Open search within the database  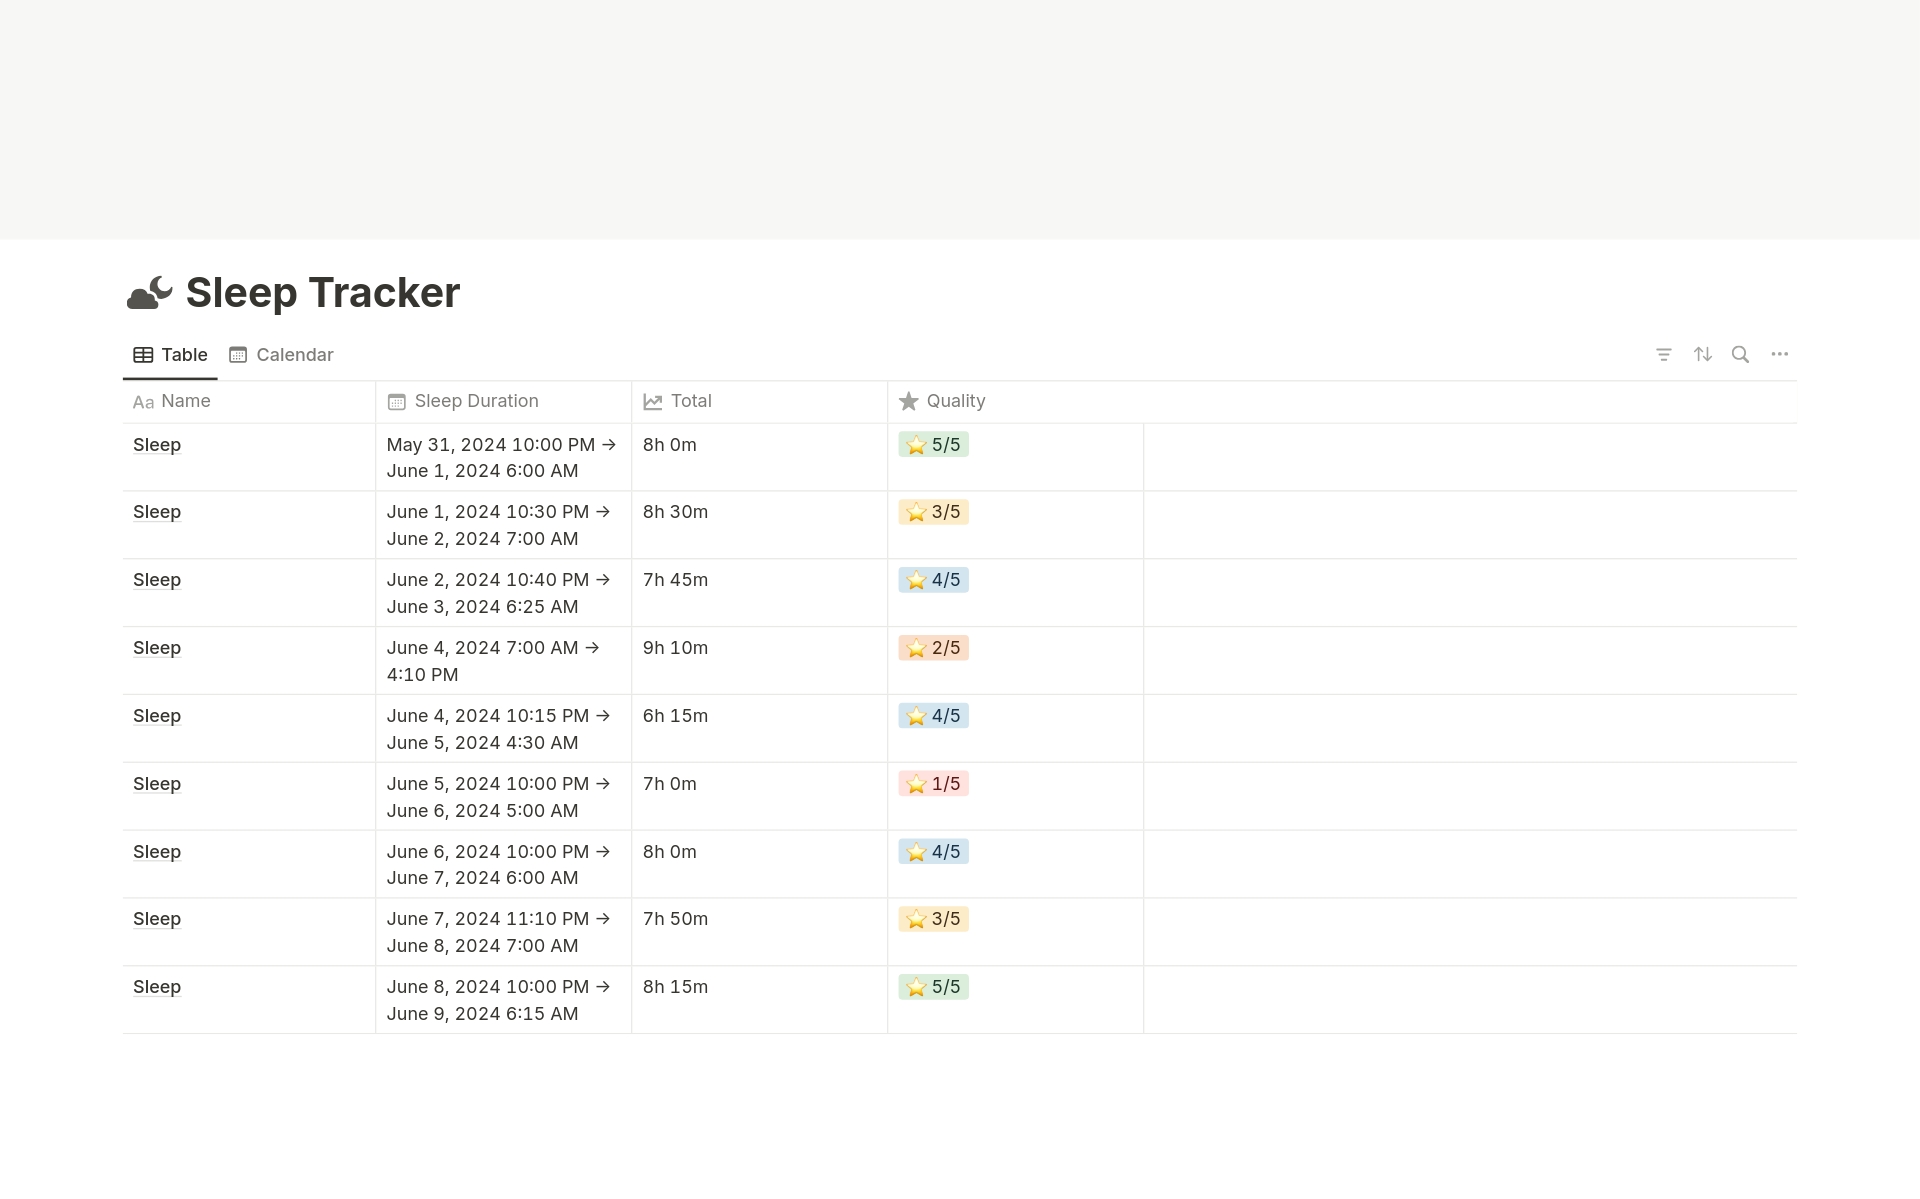[x=1741, y=354]
